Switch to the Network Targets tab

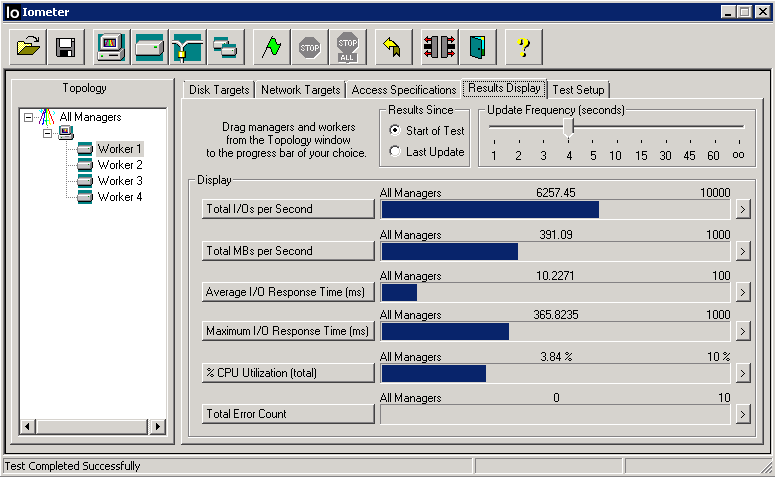301,90
